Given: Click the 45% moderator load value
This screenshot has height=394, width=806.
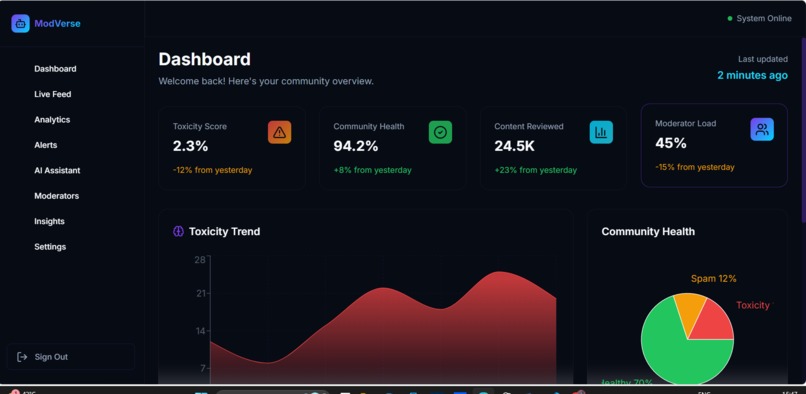Looking at the screenshot, I should coord(671,144).
